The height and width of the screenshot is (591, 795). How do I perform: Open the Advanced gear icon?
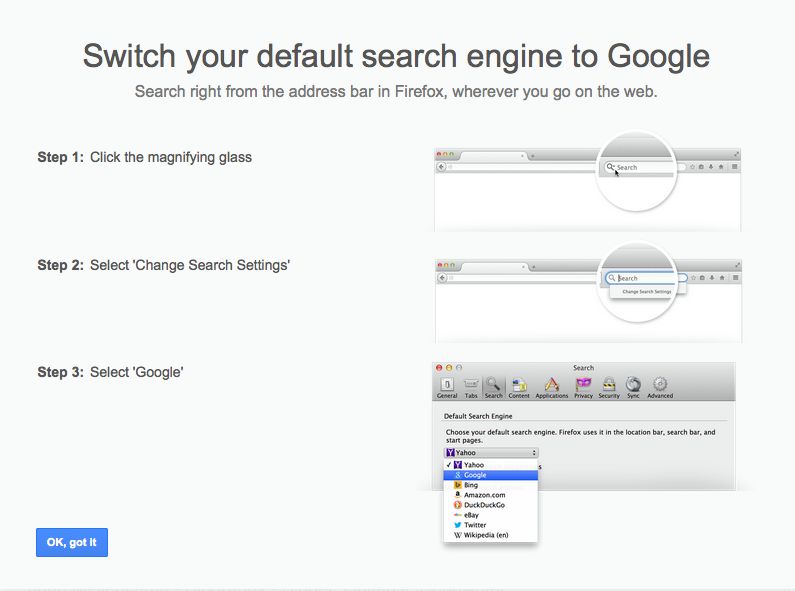pos(660,385)
